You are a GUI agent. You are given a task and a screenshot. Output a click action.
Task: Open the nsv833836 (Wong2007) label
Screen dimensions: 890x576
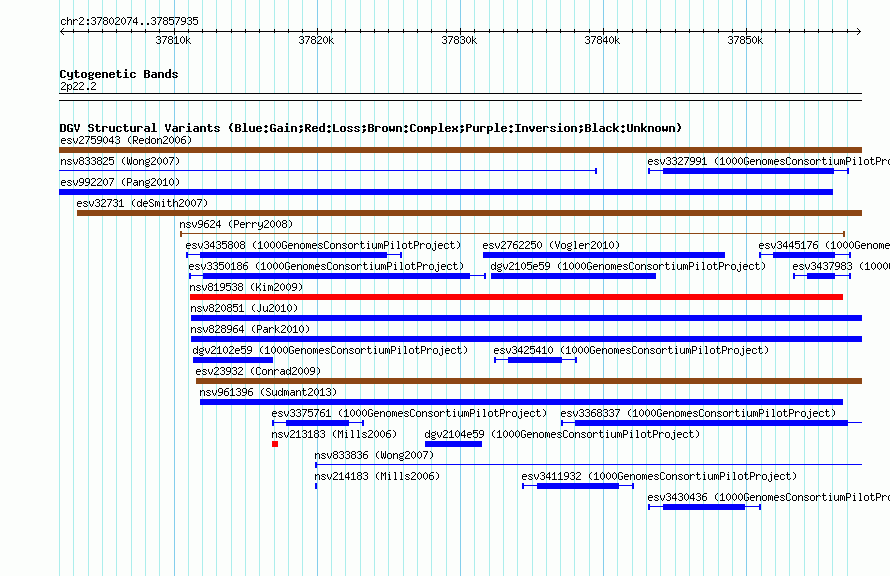click(x=374, y=455)
